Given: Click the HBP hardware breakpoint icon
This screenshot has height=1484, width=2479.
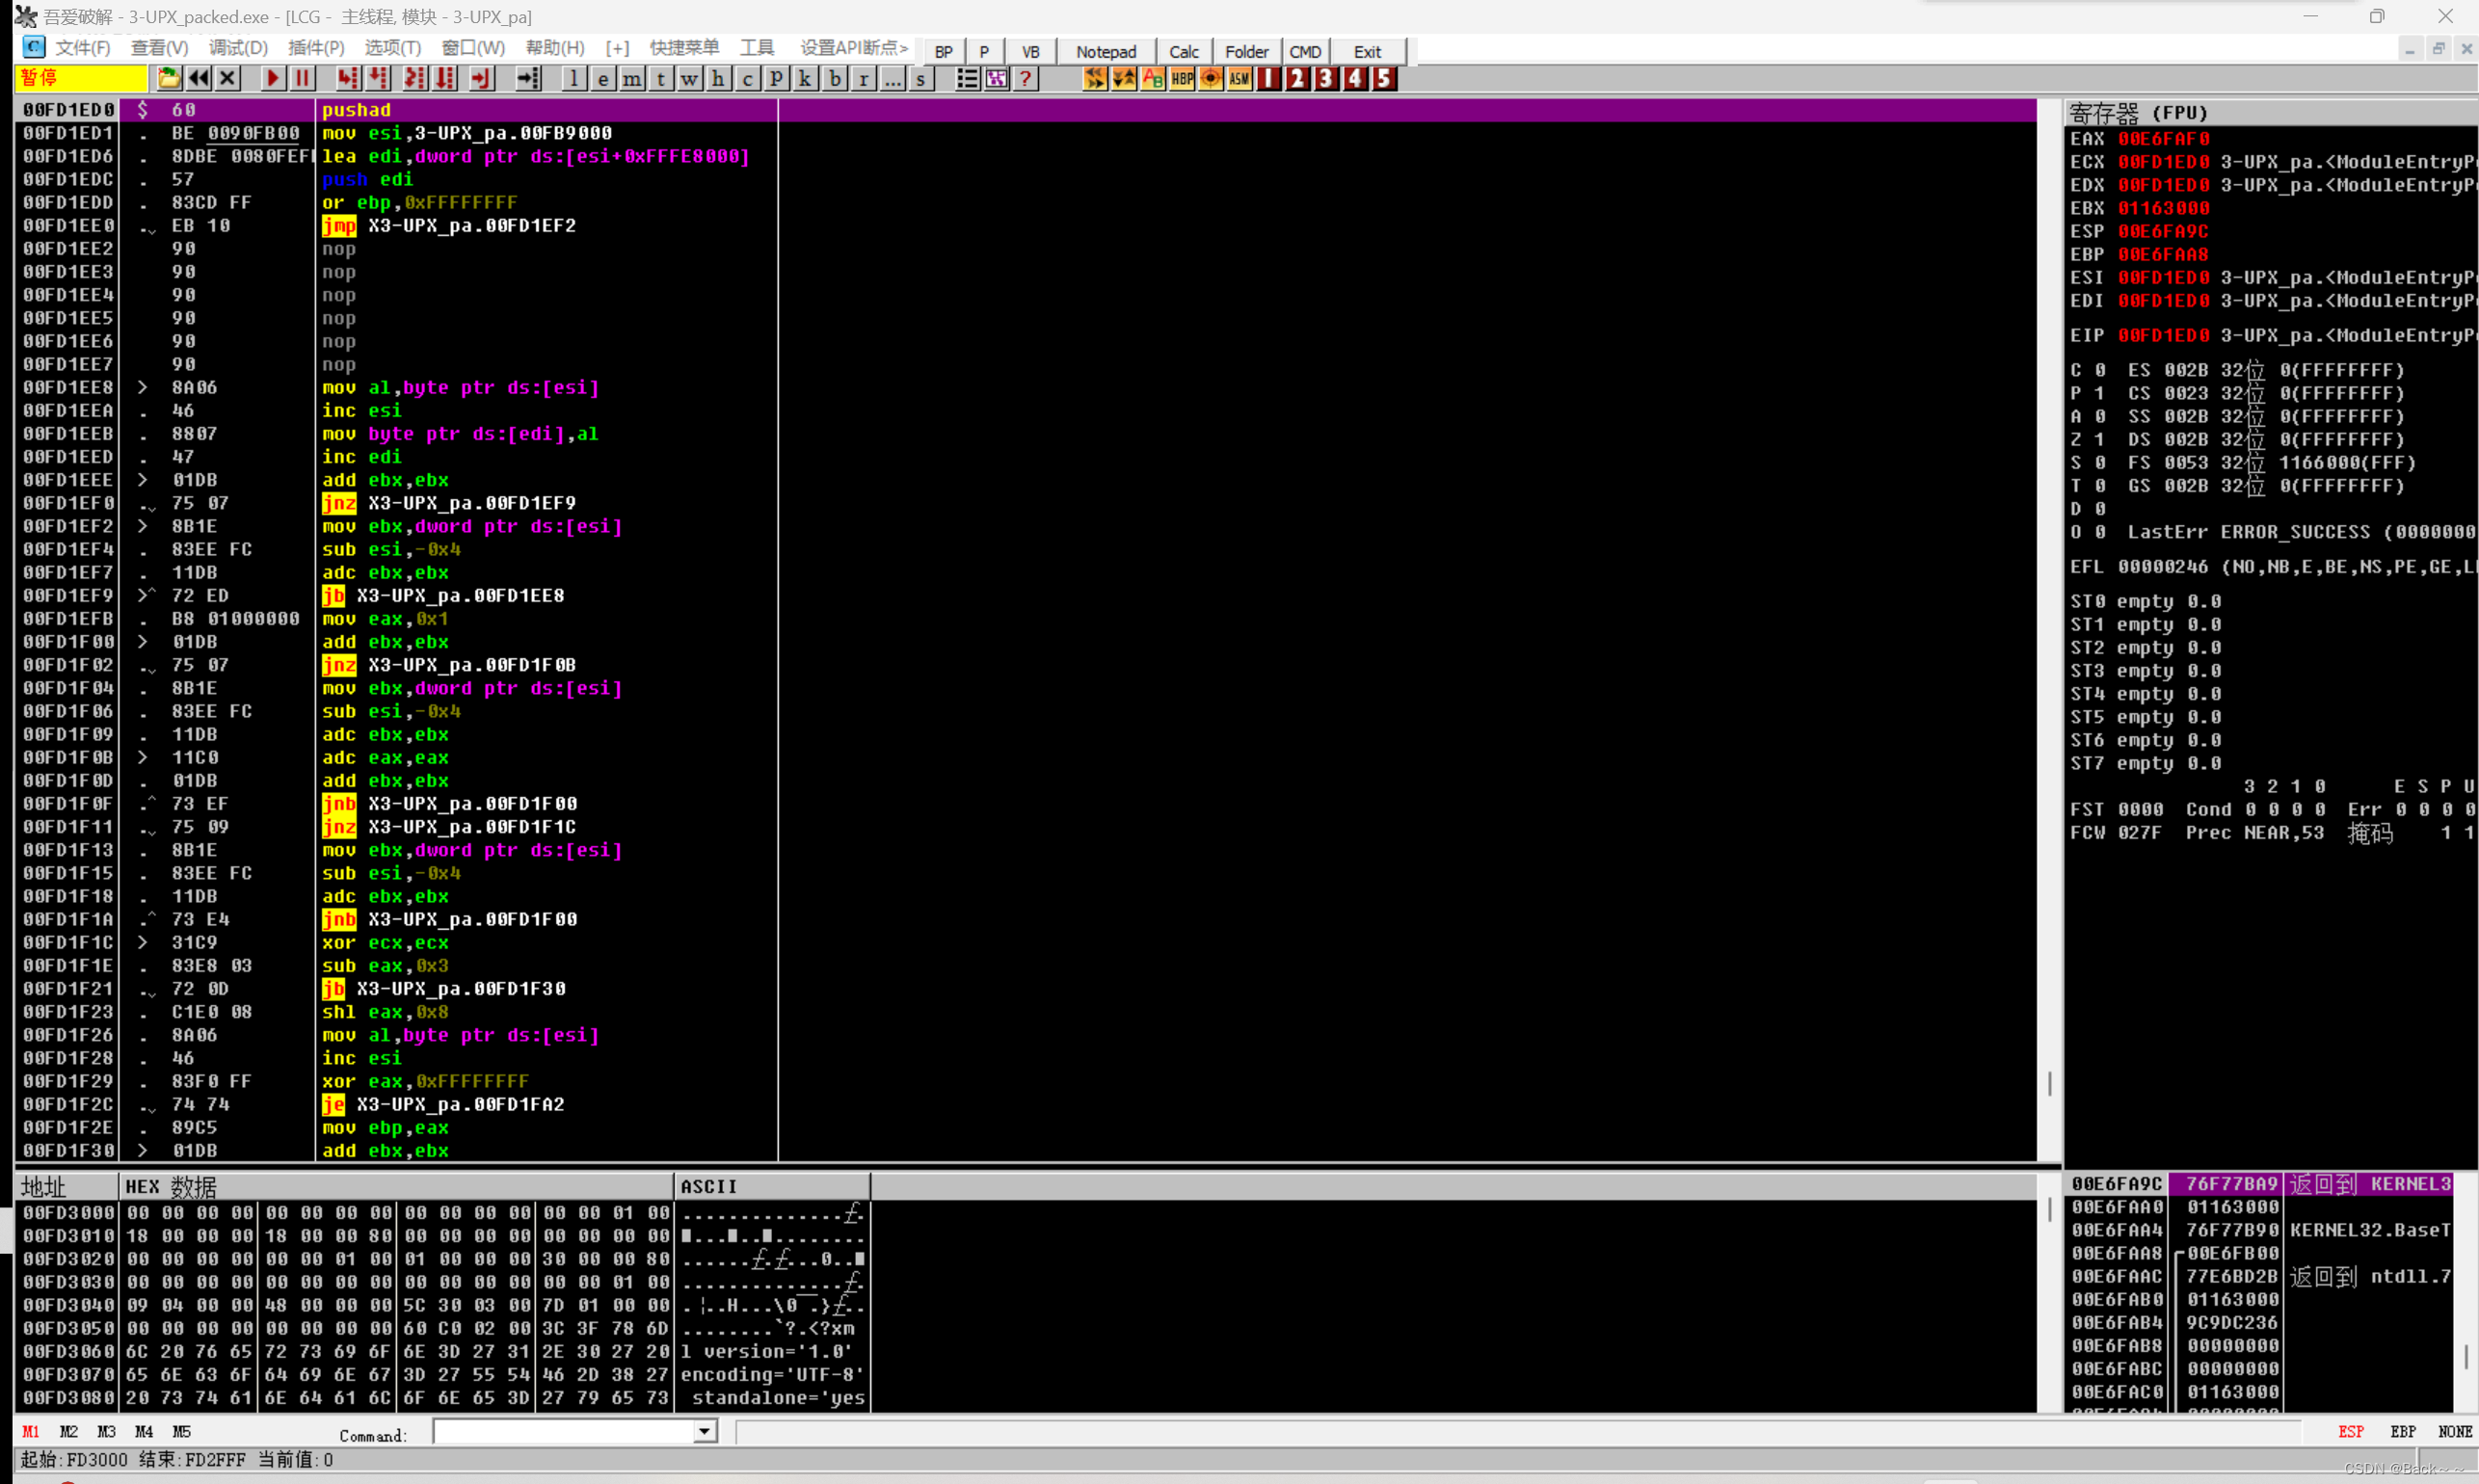Looking at the screenshot, I should click(x=1182, y=79).
